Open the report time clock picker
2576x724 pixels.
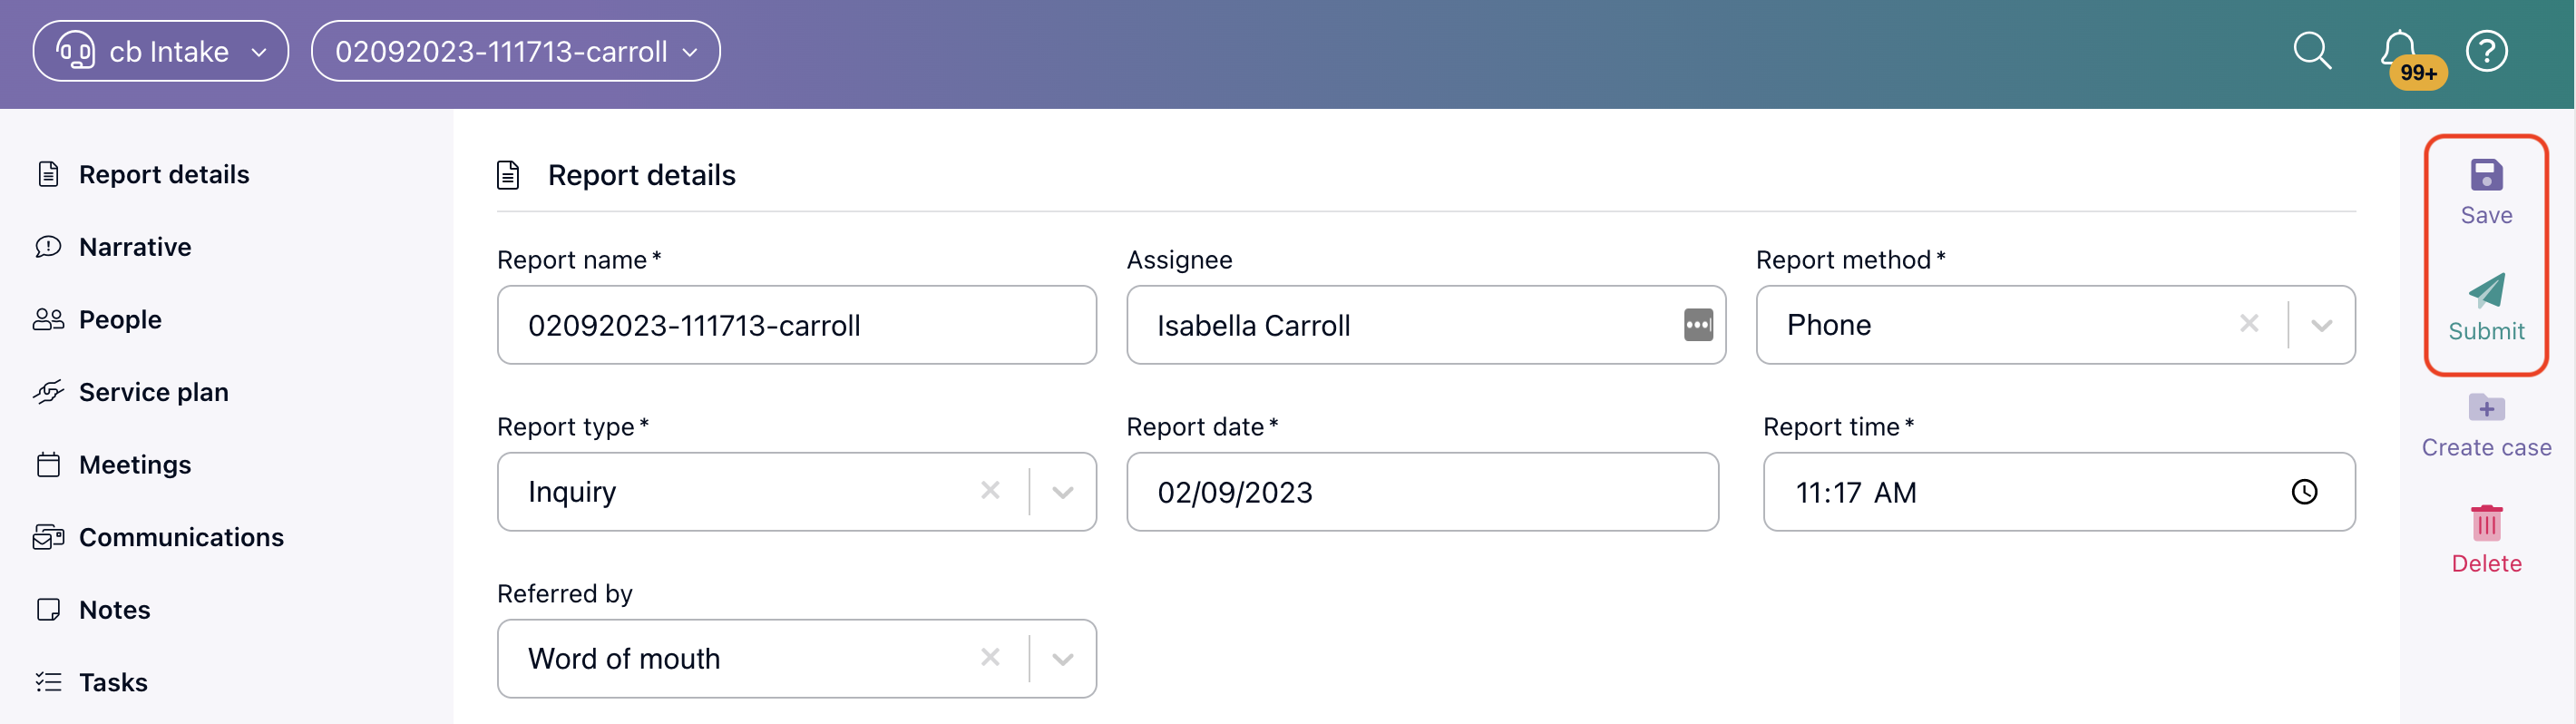coord(2304,492)
